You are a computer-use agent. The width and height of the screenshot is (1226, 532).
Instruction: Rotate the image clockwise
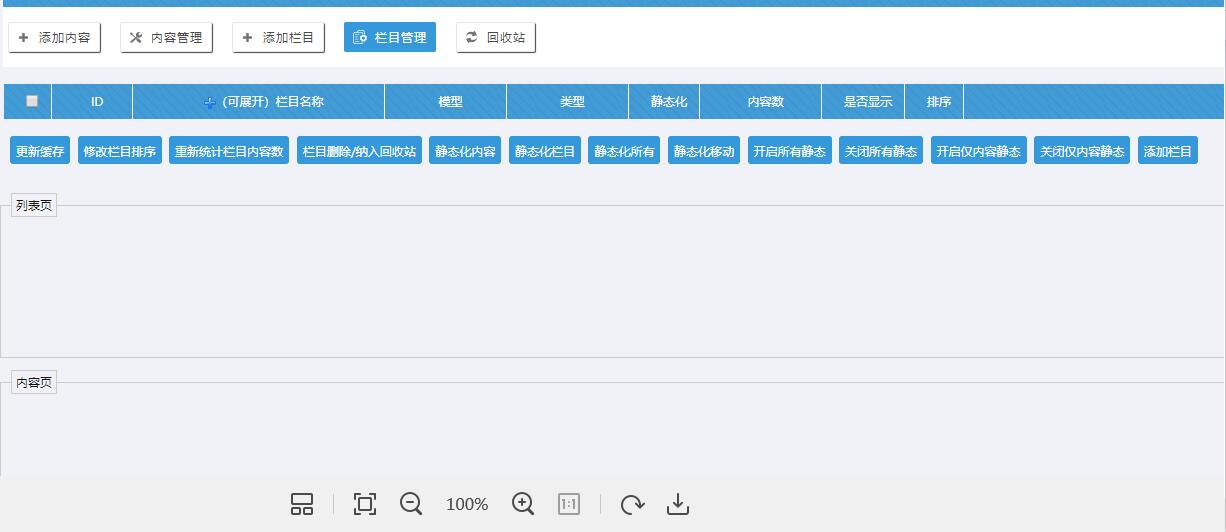coord(632,504)
